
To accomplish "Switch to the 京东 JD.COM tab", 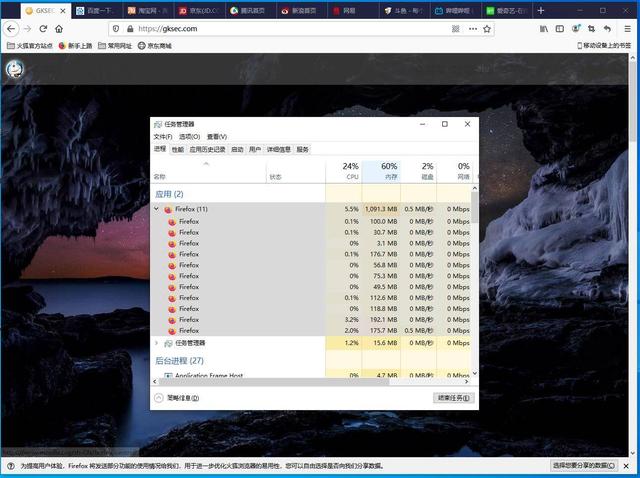I will click(x=200, y=11).
